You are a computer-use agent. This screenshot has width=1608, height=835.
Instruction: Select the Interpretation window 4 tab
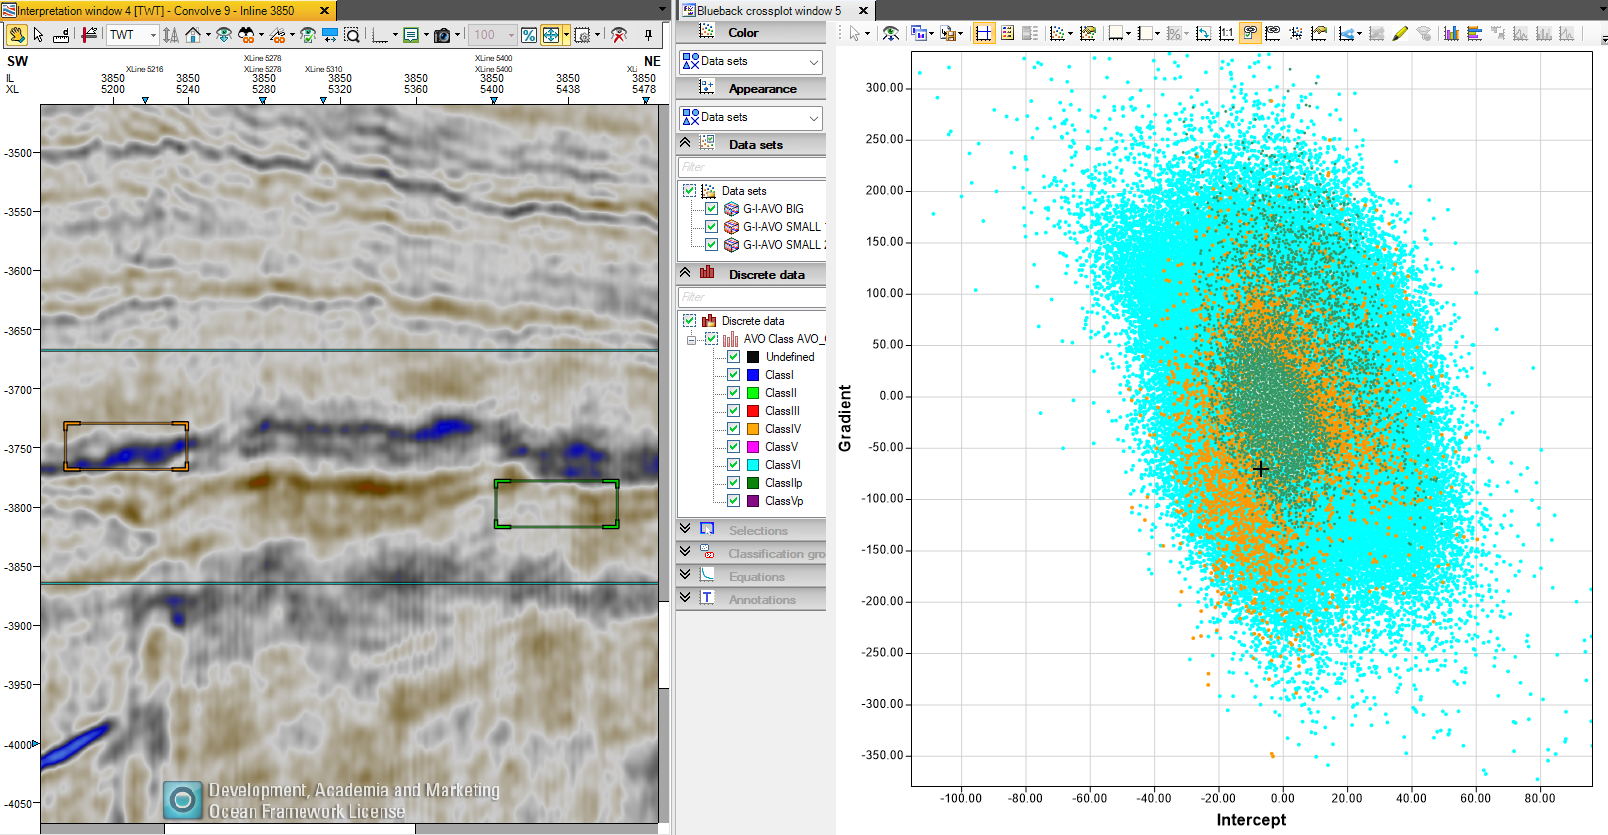pyautogui.click(x=156, y=11)
